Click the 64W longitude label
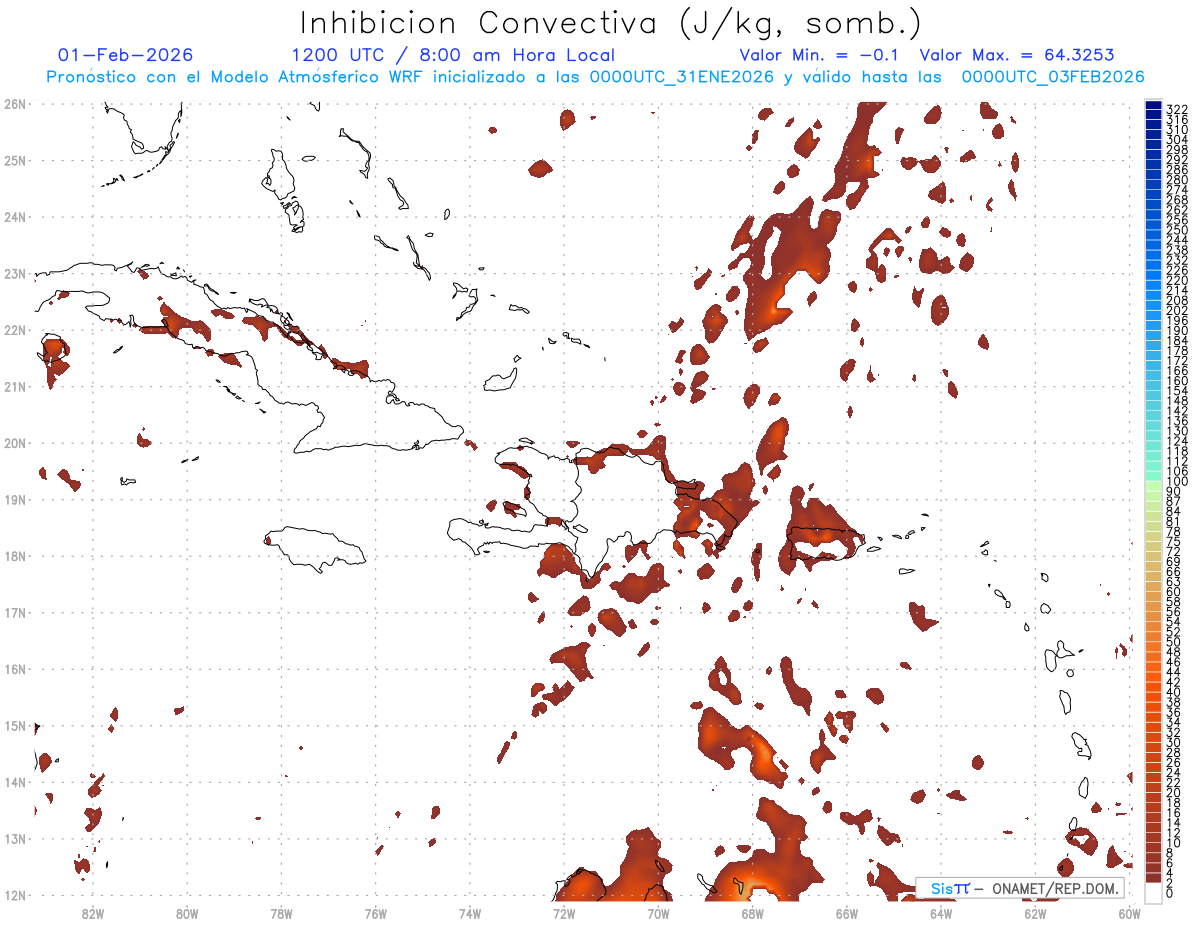The width and height of the screenshot is (1200, 927). tap(941, 913)
